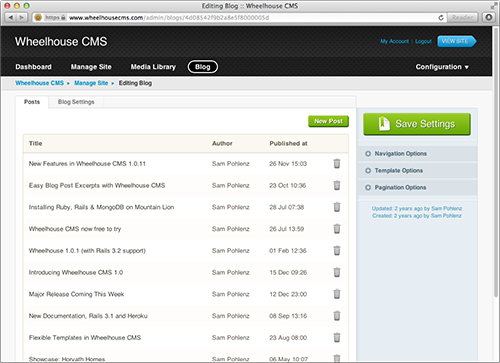Expand Navigation Options section

pyautogui.click(x=417, y=154)
